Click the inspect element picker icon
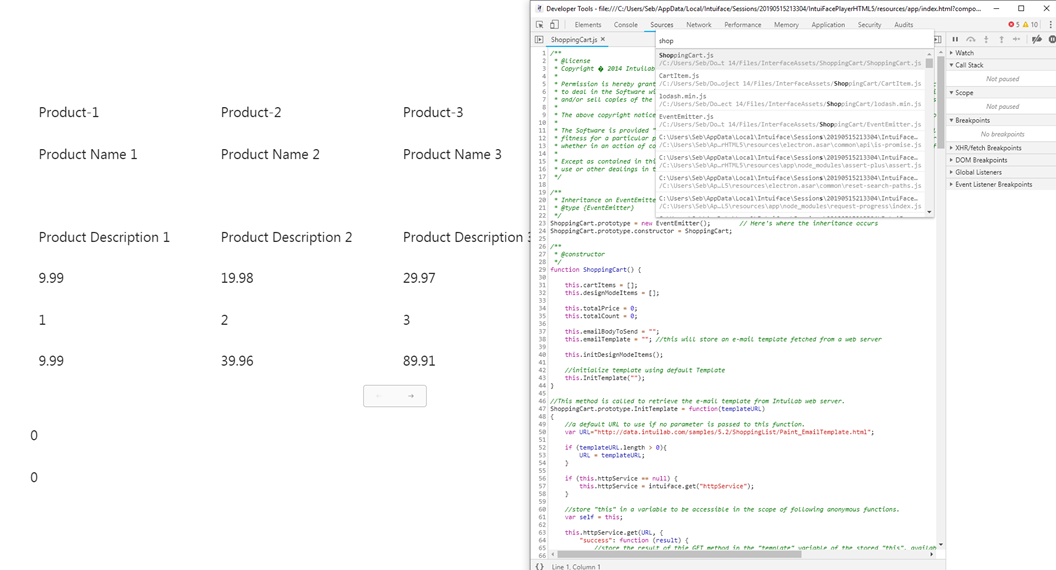1056x570 pixels. tap(540, 25)
